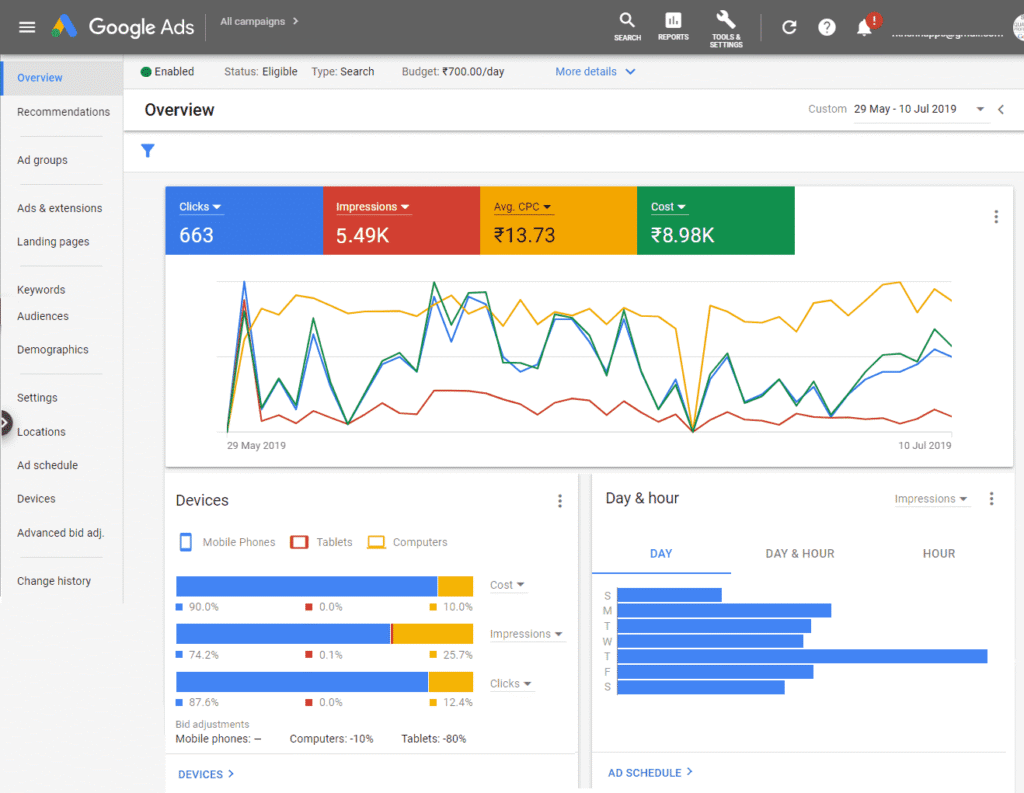This screenshot has height=793, width=1024.
Task: Open the custom date range dropdown
Action: [x=980, y=109]
